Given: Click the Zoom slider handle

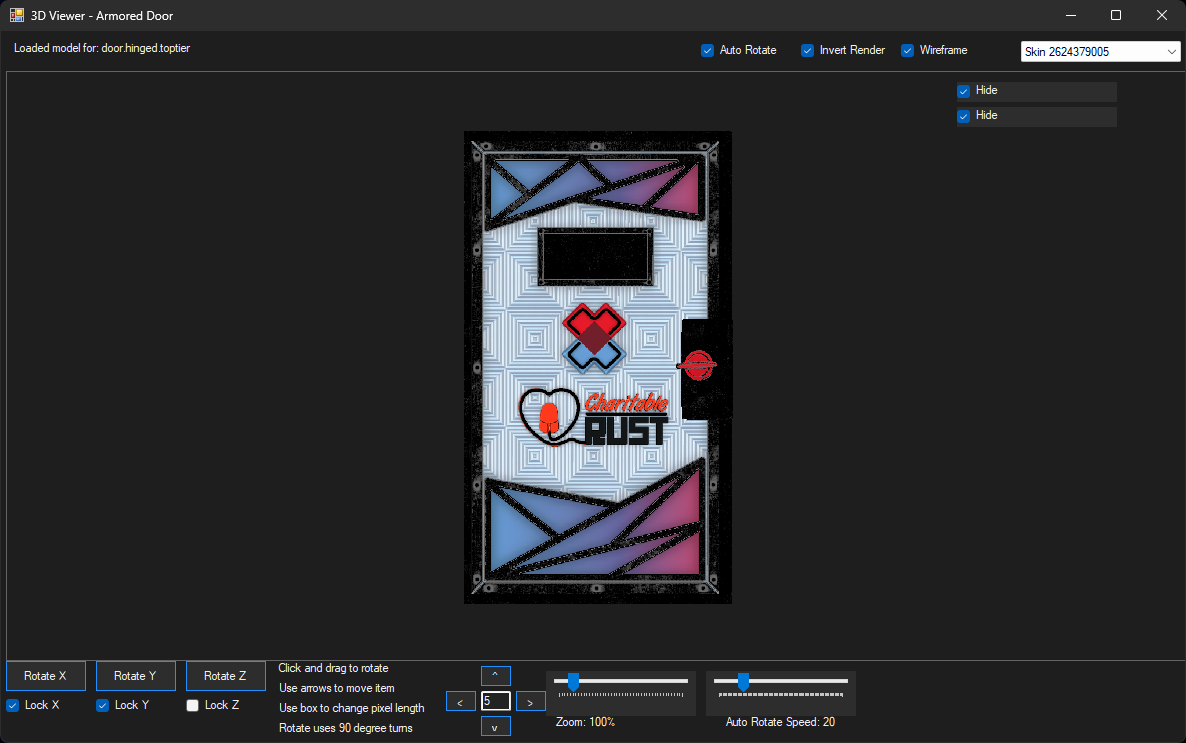Looking at the screenshot, I should click(573, 682).
